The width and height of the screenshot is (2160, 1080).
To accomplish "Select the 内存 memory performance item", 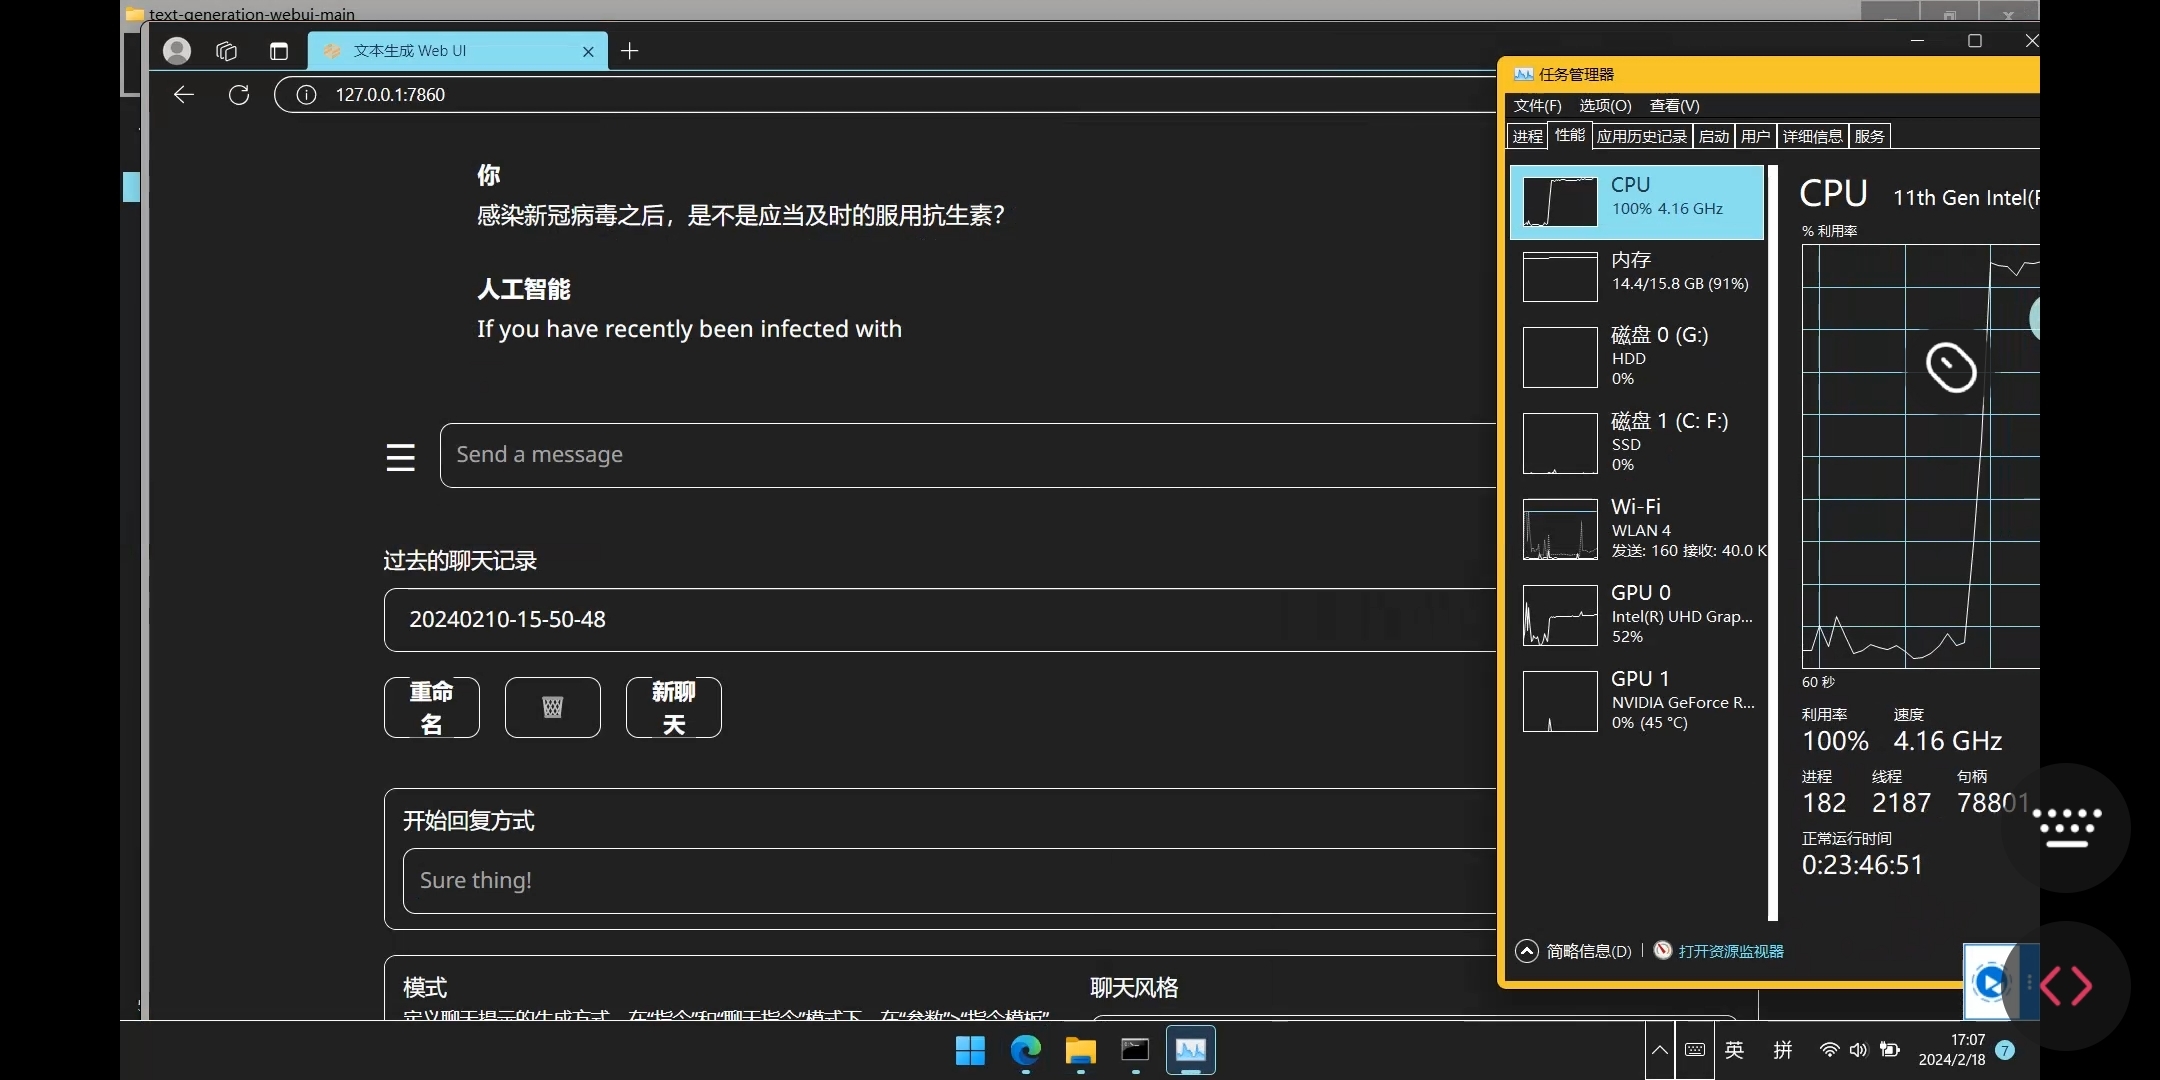I will pos(1637,275).
